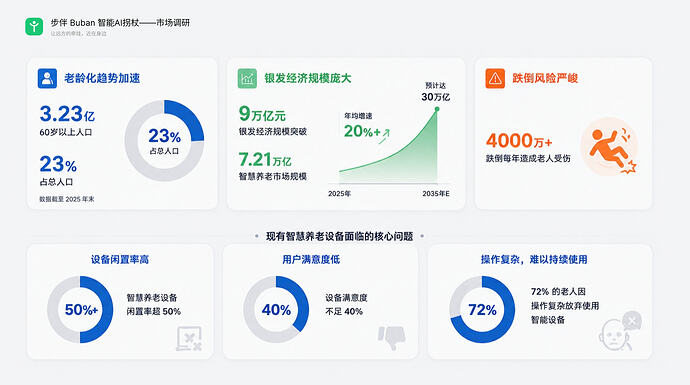Click the 数据截至 2025 年末 footnote
This screenshot has width=690, height=385.
(x=67, y=199)
